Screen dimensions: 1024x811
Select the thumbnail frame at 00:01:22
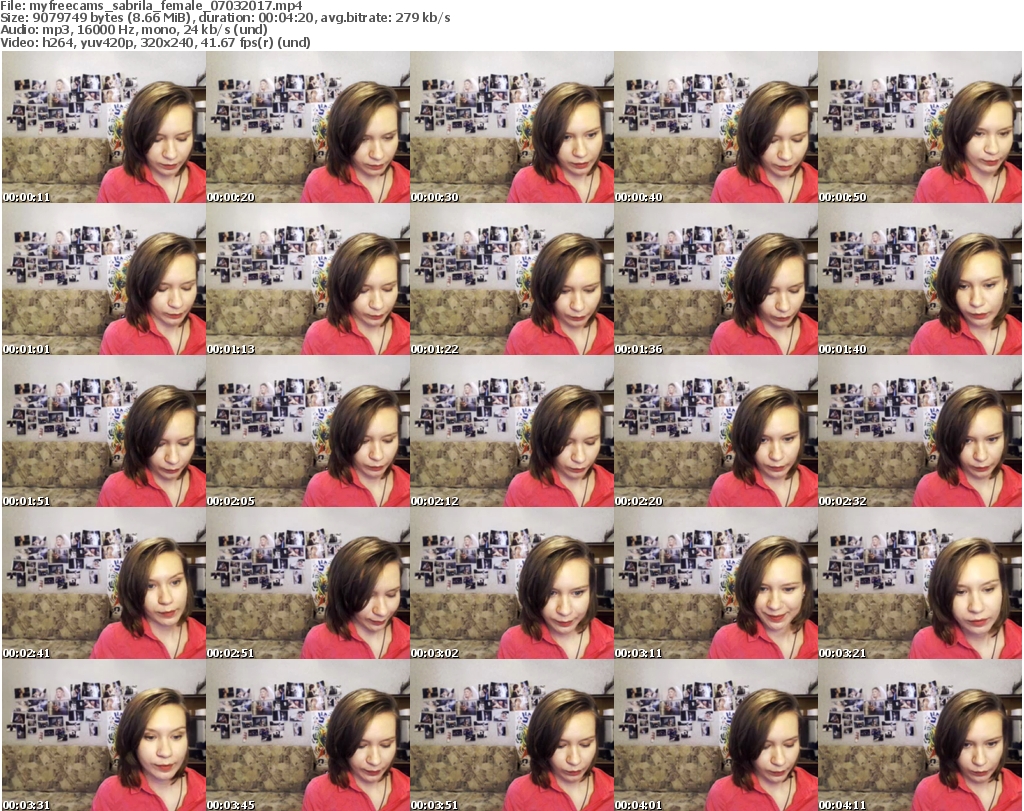coord(512,279)
